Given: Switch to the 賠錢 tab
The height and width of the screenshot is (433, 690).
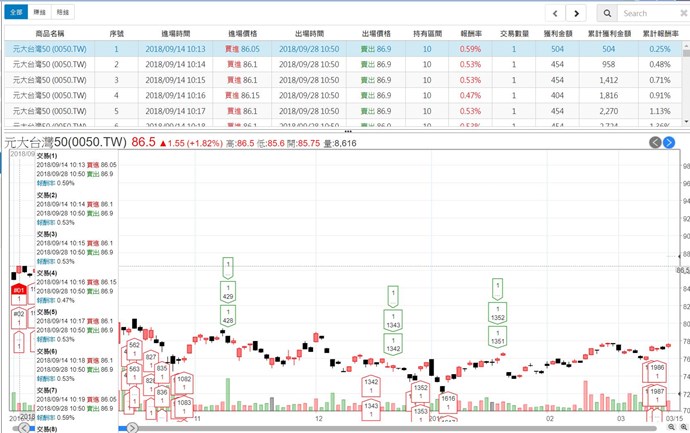Looking at the screenshot, I should point(64,13).
